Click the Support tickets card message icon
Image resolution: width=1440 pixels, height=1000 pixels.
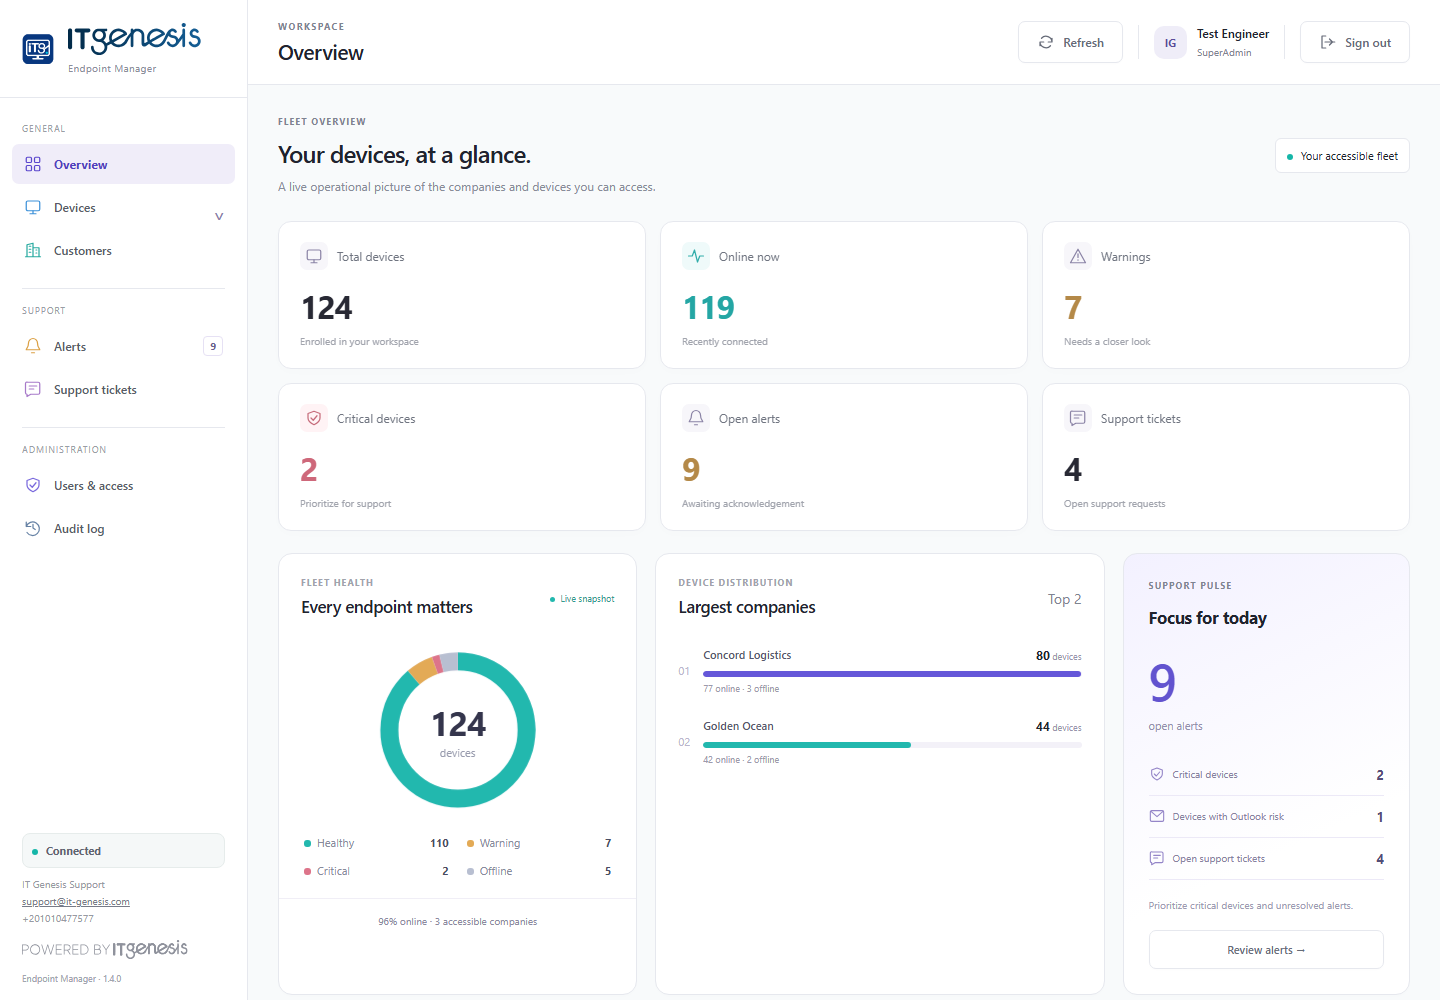pos(1078,418)
